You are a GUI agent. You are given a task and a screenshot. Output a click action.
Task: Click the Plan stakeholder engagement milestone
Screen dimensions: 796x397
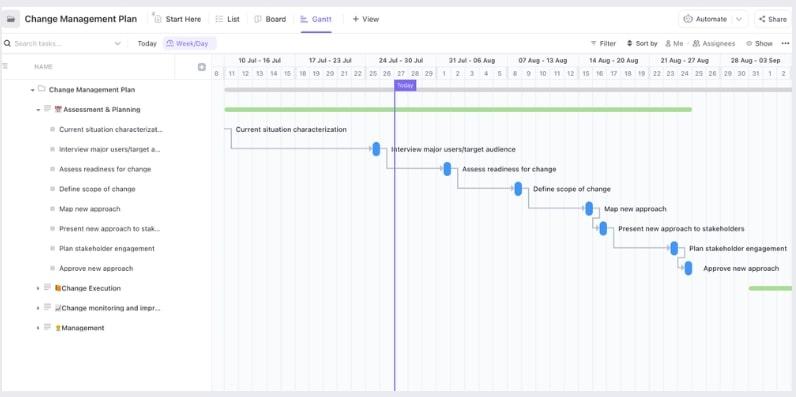674,248
